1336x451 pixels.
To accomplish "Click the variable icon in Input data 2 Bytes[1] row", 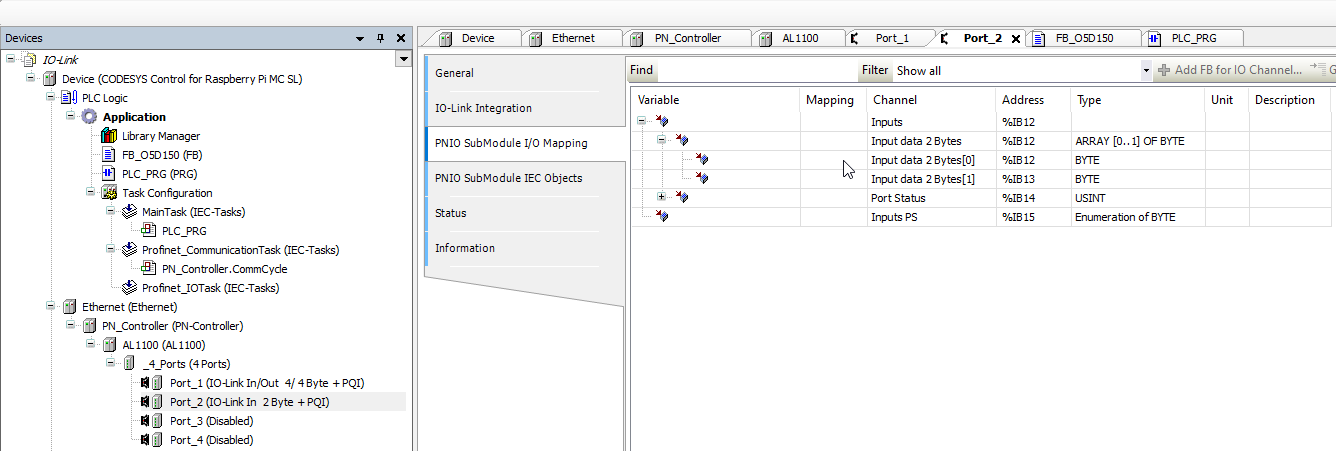I will pyautogui.click(x=702, y=179).
